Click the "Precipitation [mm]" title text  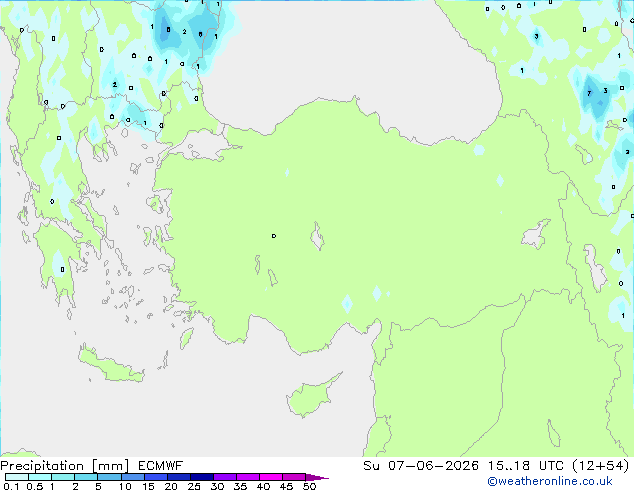[65, 466]
